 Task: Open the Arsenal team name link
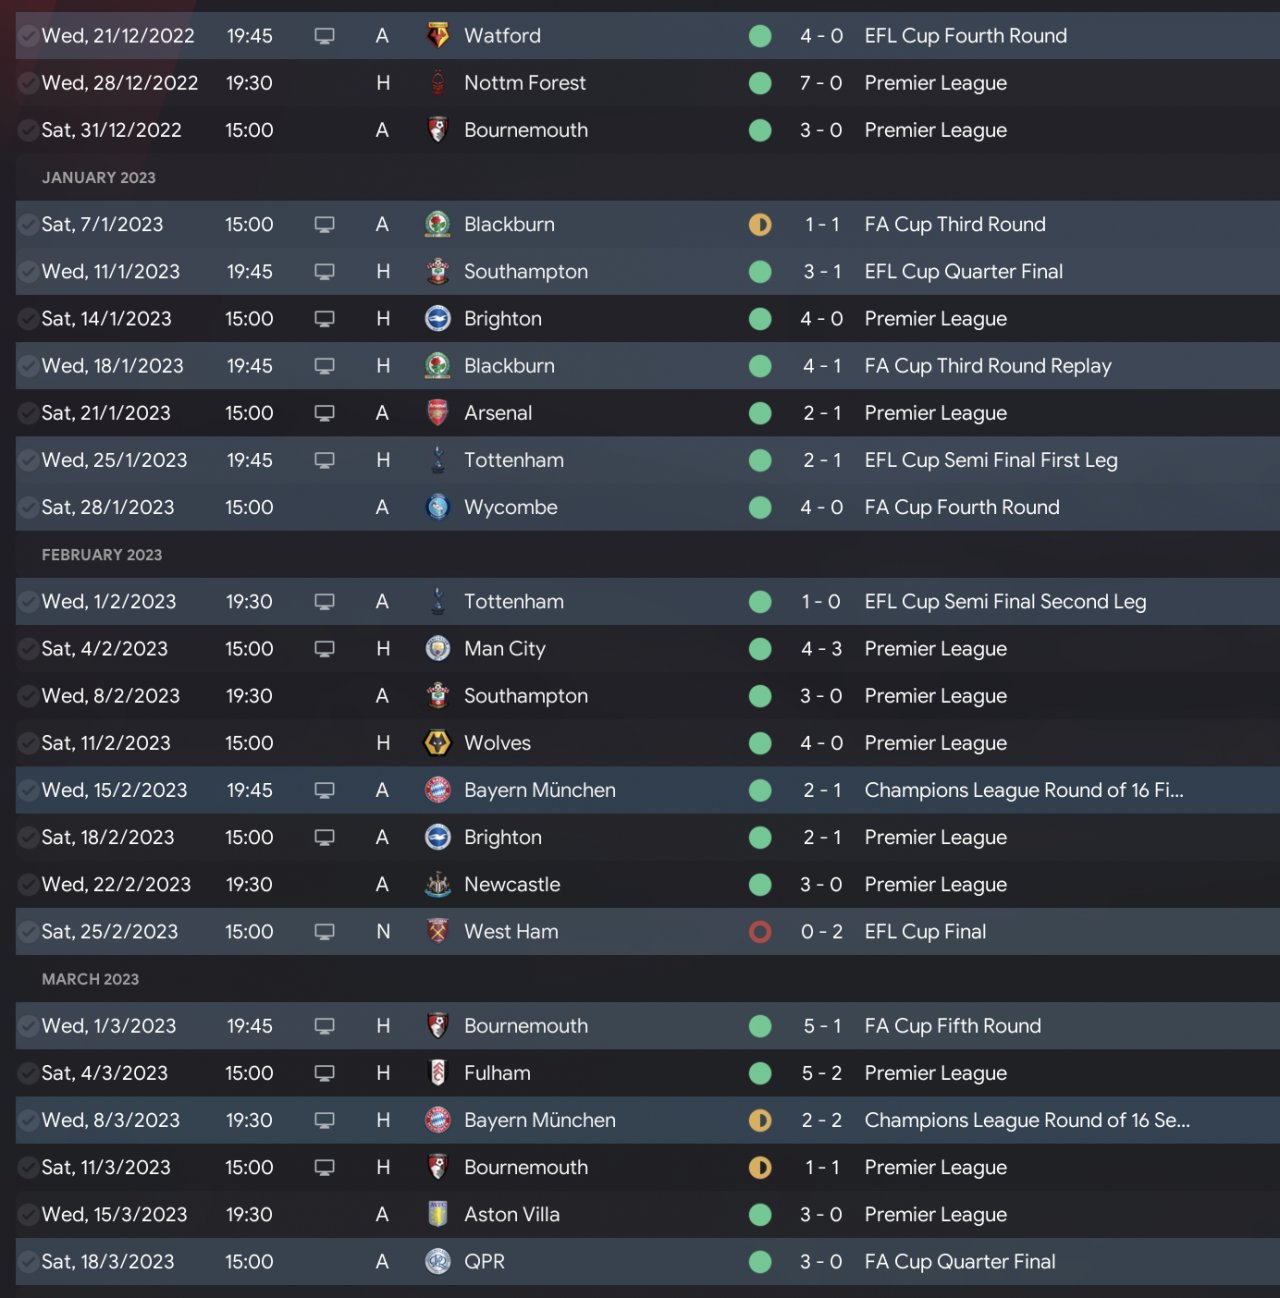(x=498, y=413)
